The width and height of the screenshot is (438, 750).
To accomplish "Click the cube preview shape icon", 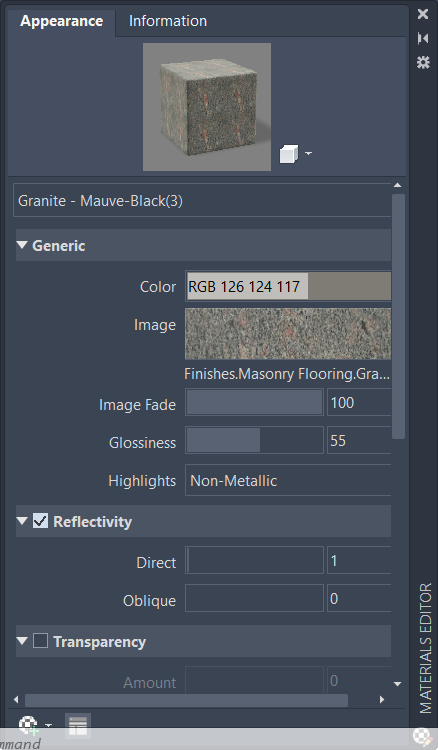I will (x=289, y=154).
